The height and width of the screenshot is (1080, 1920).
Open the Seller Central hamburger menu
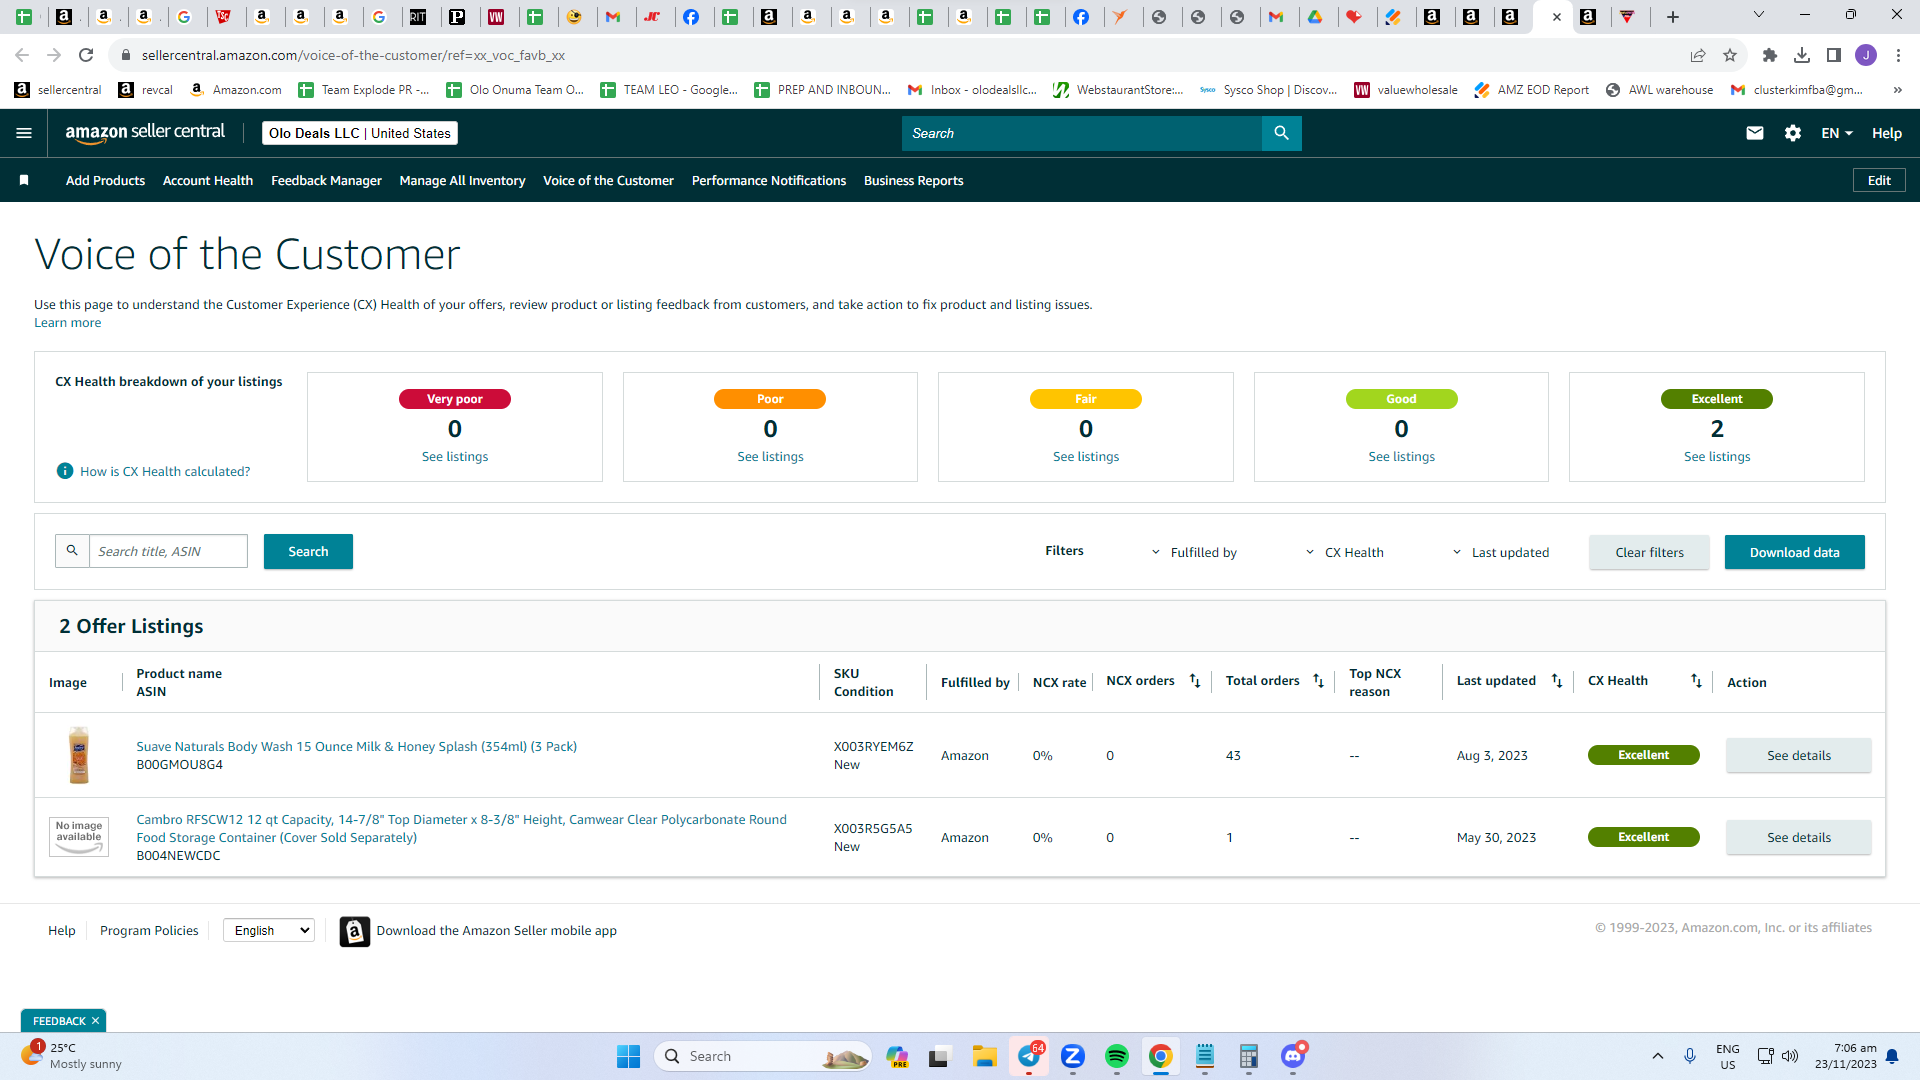[x=24, y=133]
